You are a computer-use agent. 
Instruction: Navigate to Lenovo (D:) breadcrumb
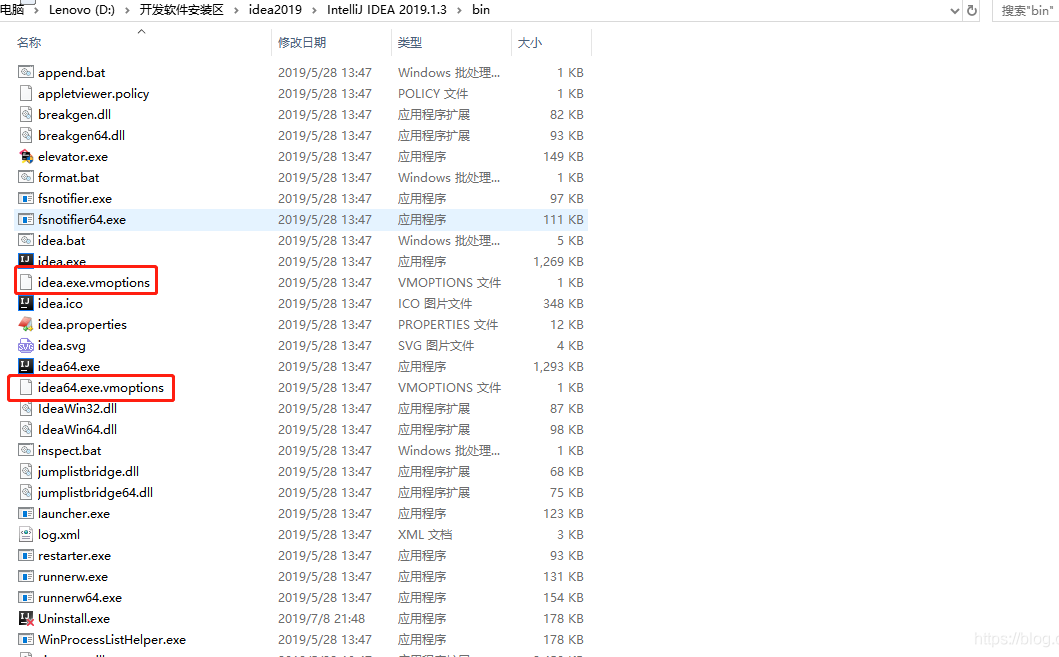click(82, 10)
